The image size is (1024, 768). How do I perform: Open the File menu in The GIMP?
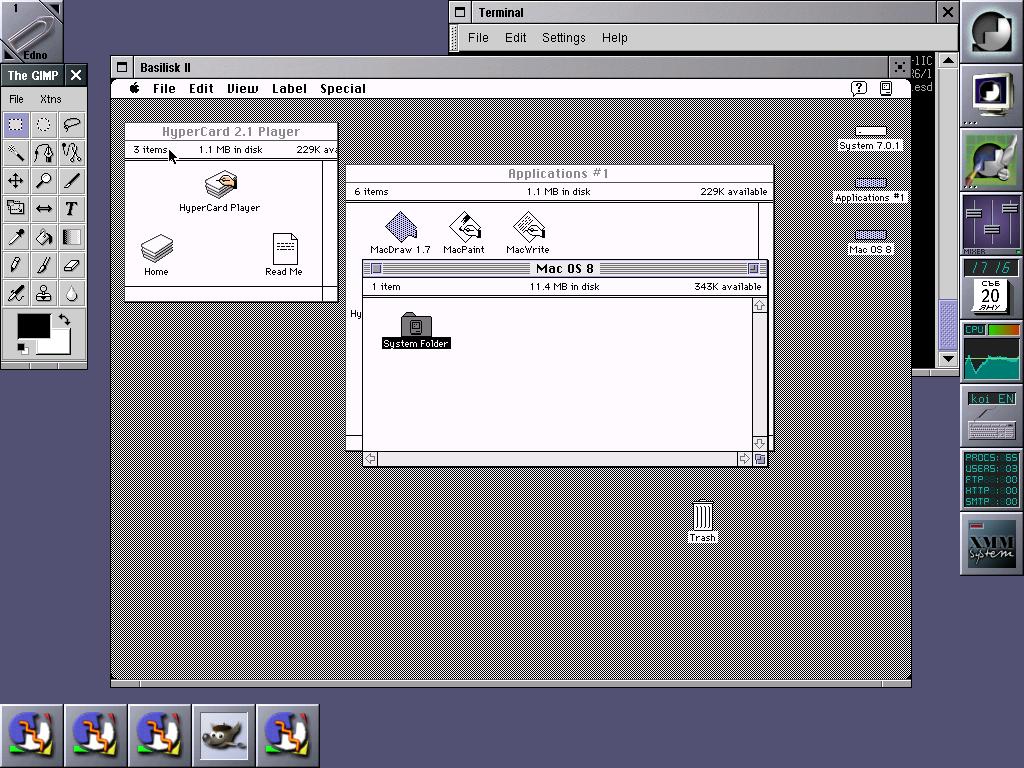pos(16,99)
